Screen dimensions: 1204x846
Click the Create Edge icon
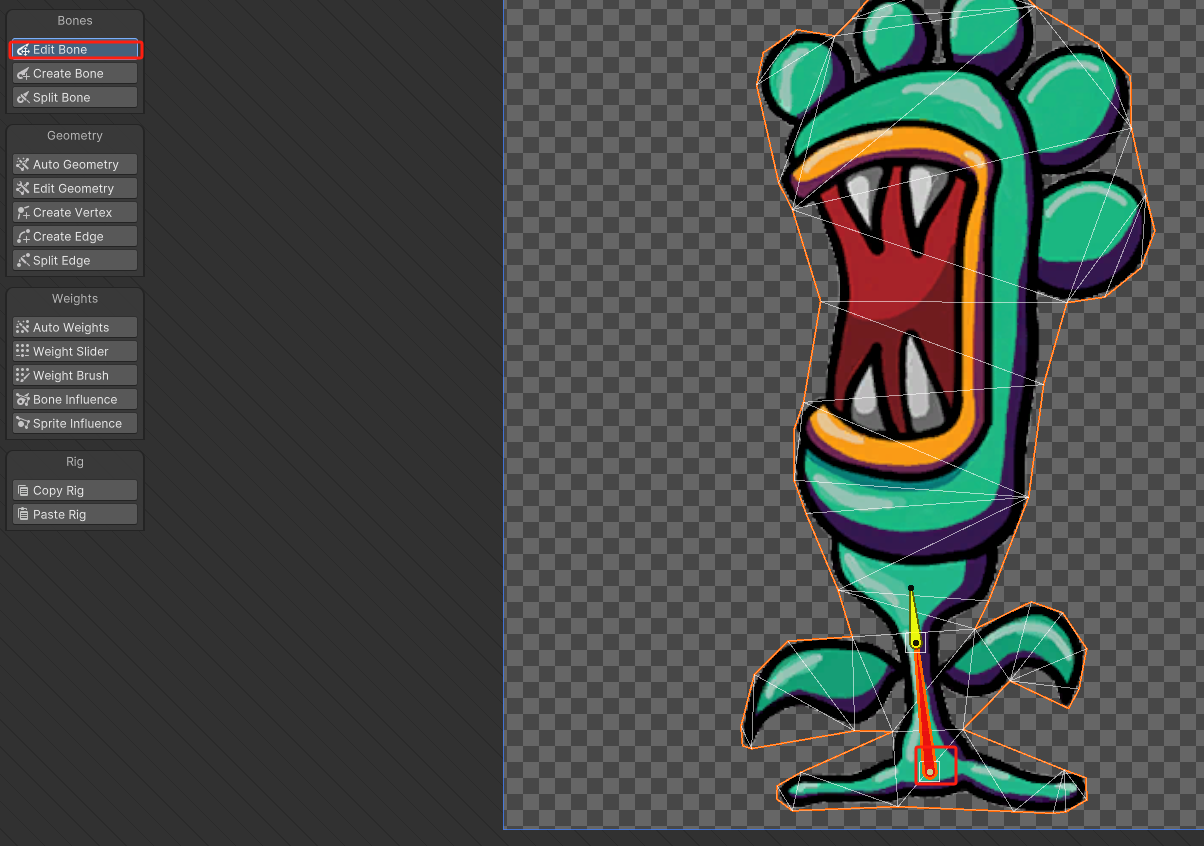point(23,236)
